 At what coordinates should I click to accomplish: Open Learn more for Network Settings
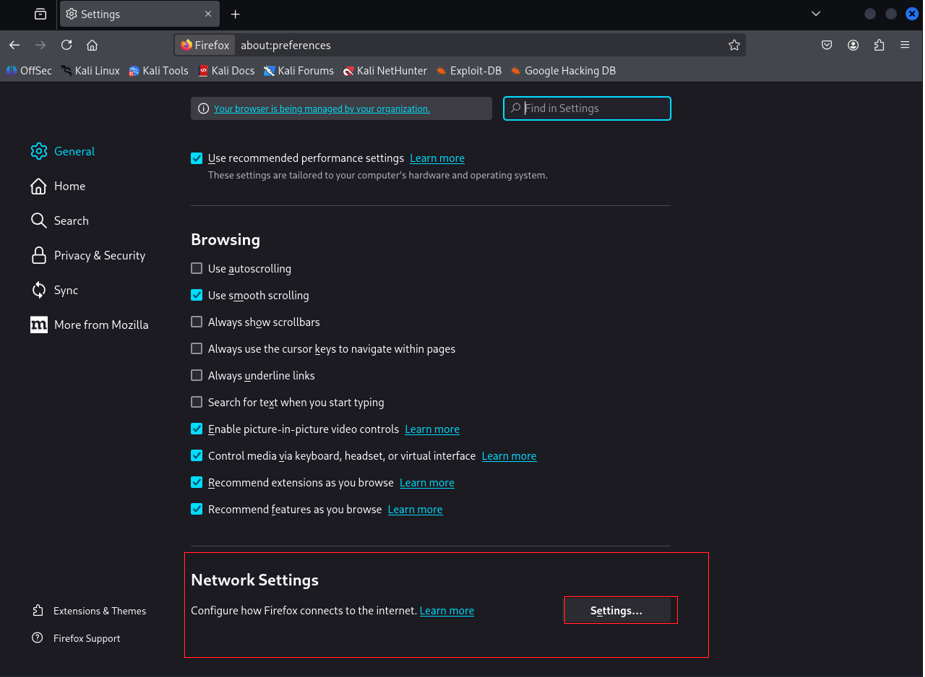(x=447, y=611)
